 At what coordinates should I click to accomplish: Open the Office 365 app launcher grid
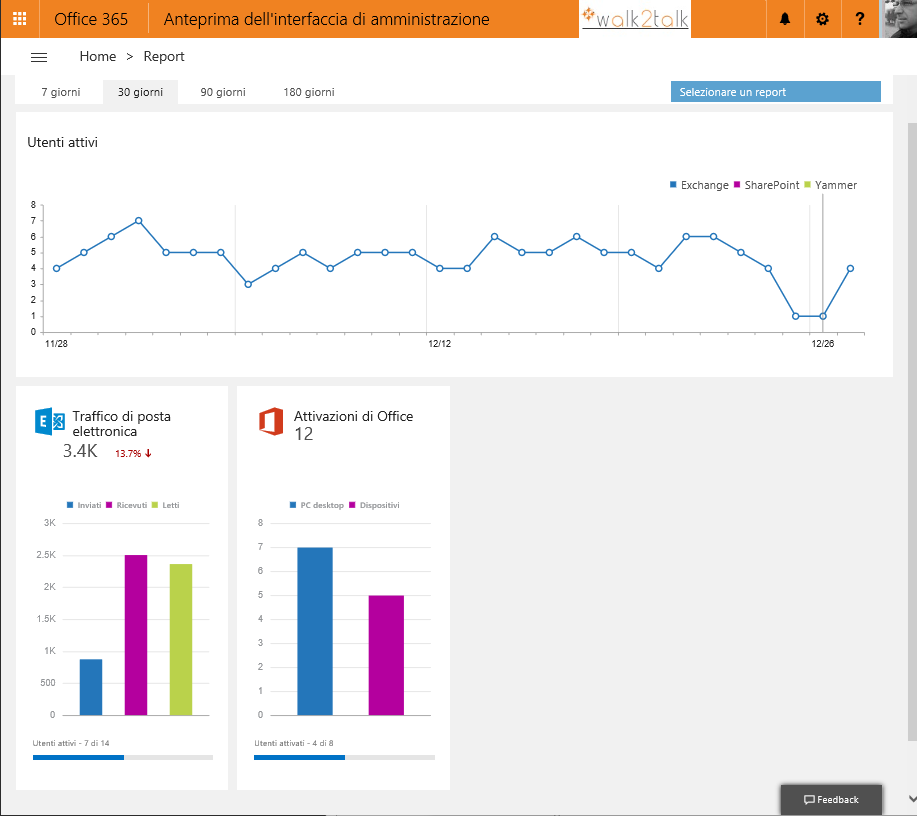pyautogui.click(x=19, y=19)
